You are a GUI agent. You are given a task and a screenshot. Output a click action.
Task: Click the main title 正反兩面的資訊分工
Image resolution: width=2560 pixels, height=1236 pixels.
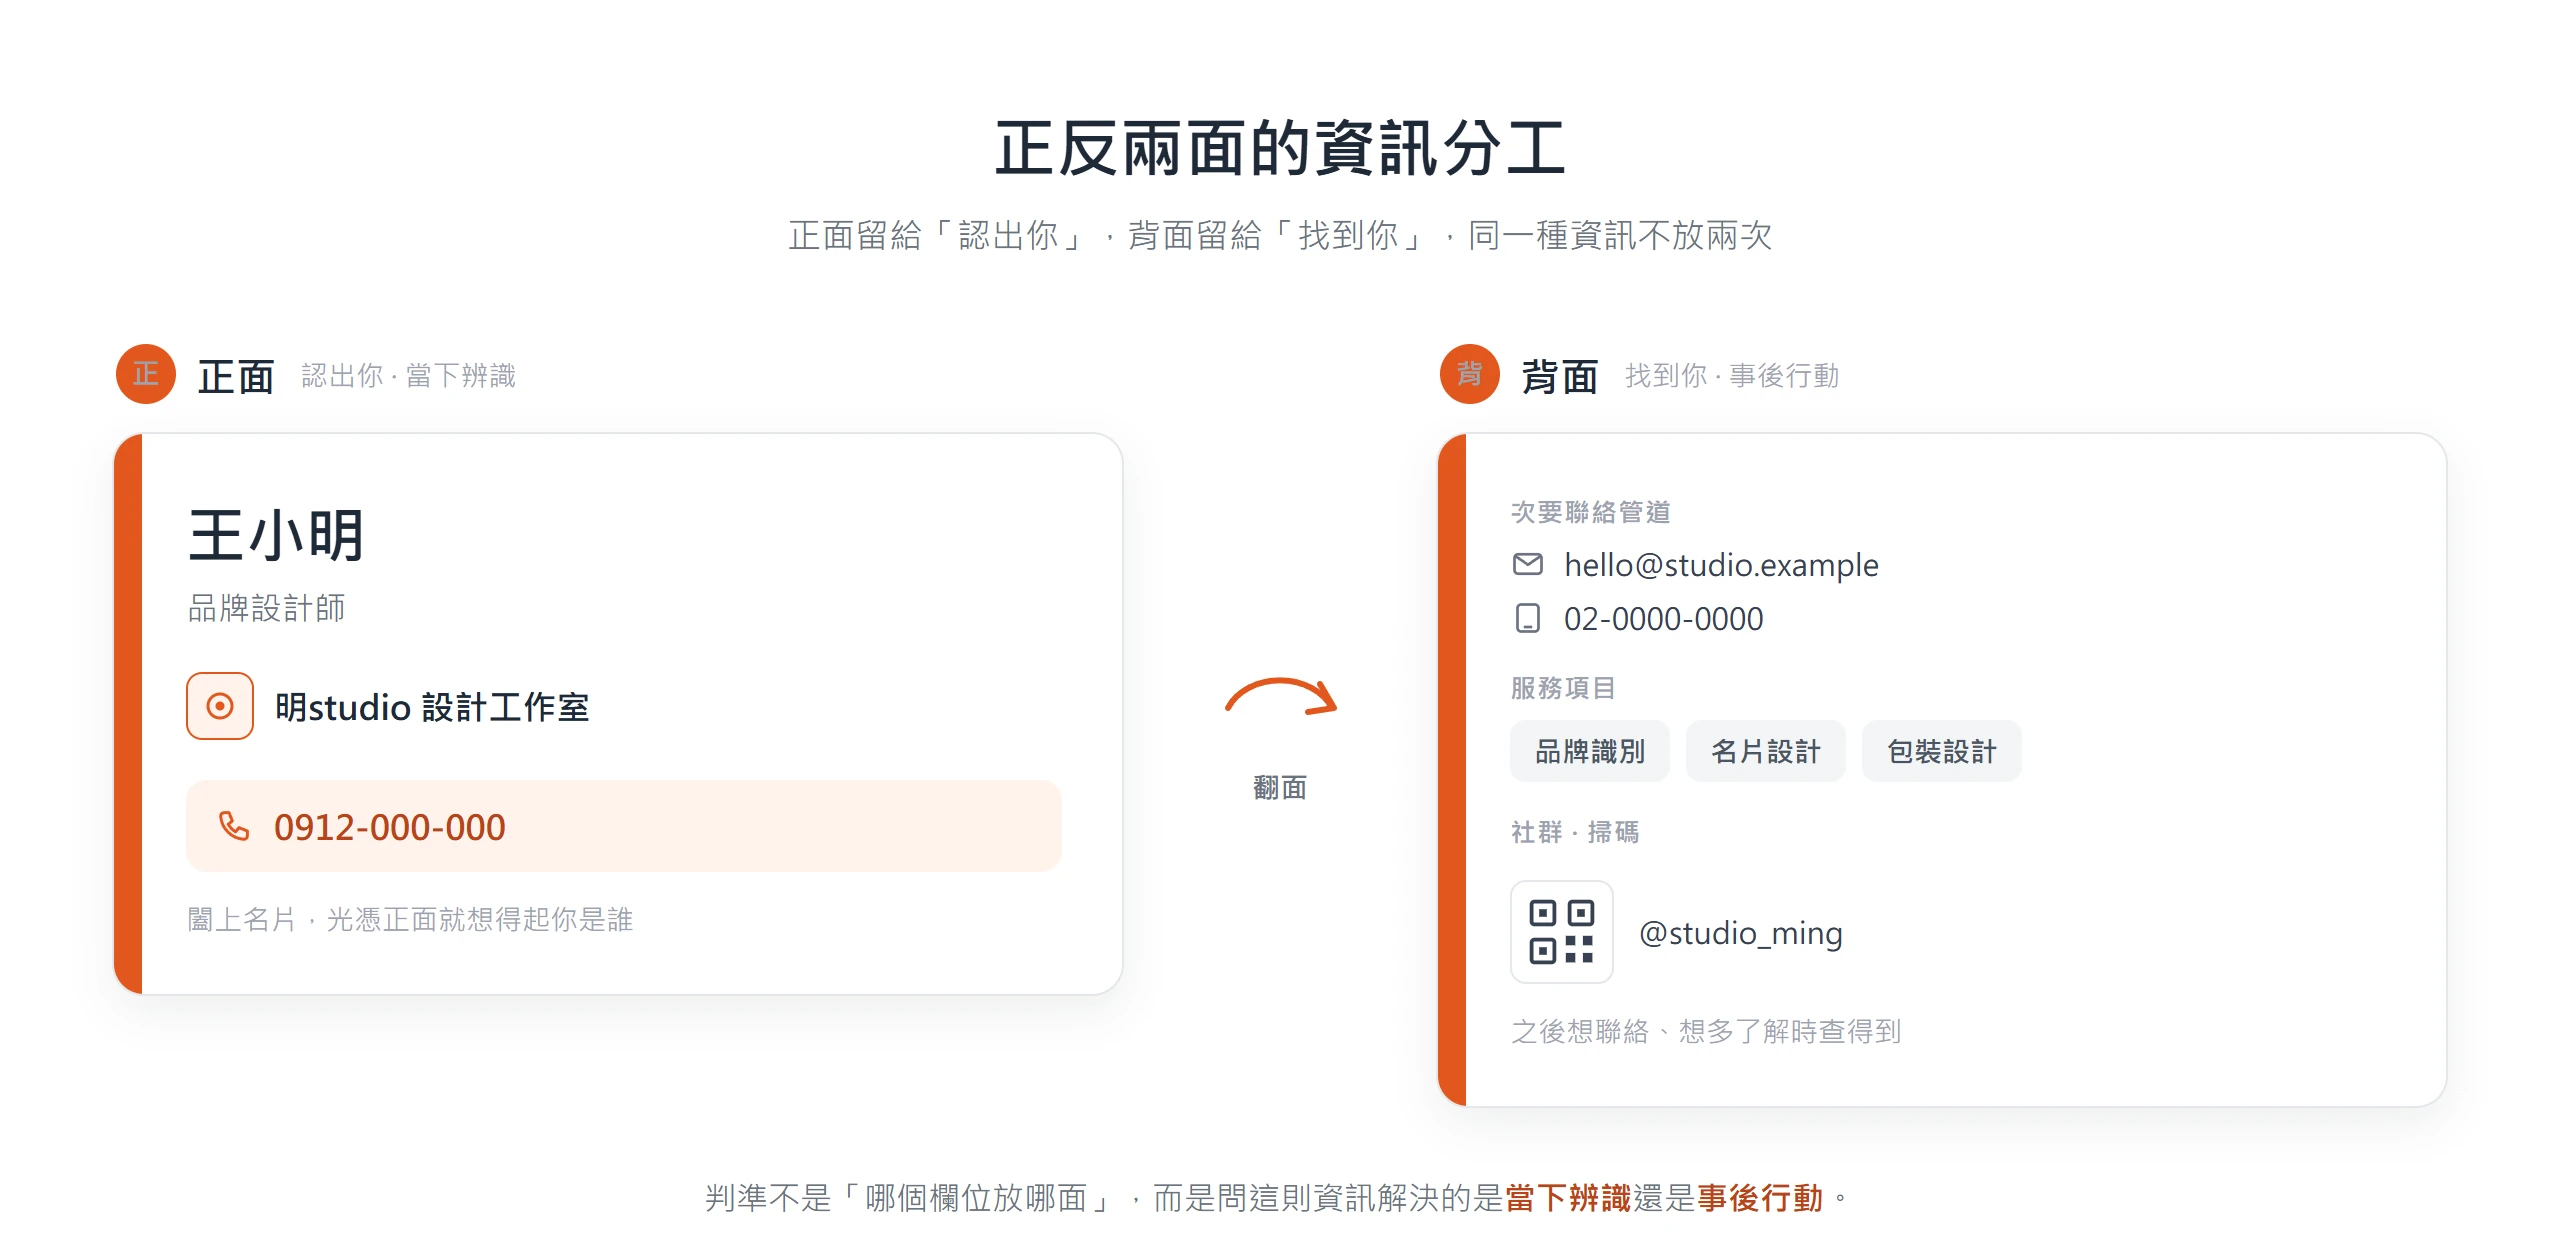pyautogui.click(x=1280, y=149)
